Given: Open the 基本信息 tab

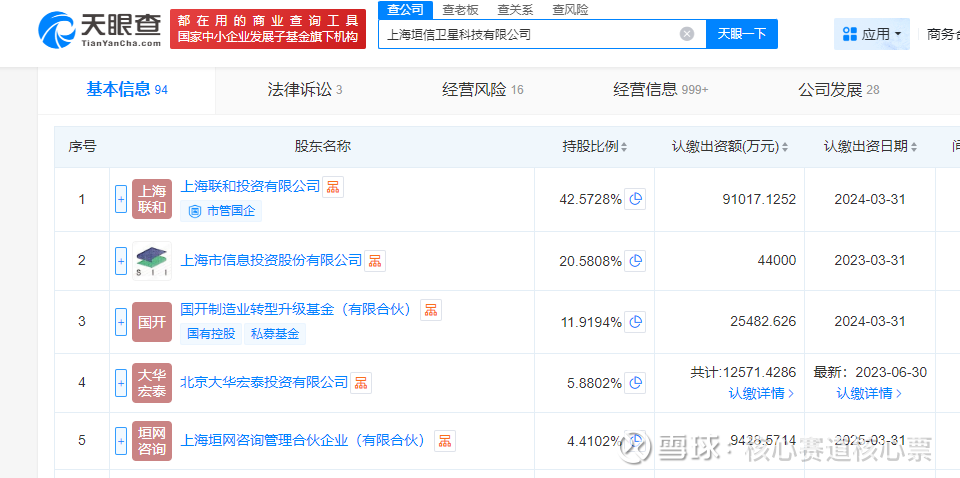Looking at the screenshot, I should pos(127,90).
